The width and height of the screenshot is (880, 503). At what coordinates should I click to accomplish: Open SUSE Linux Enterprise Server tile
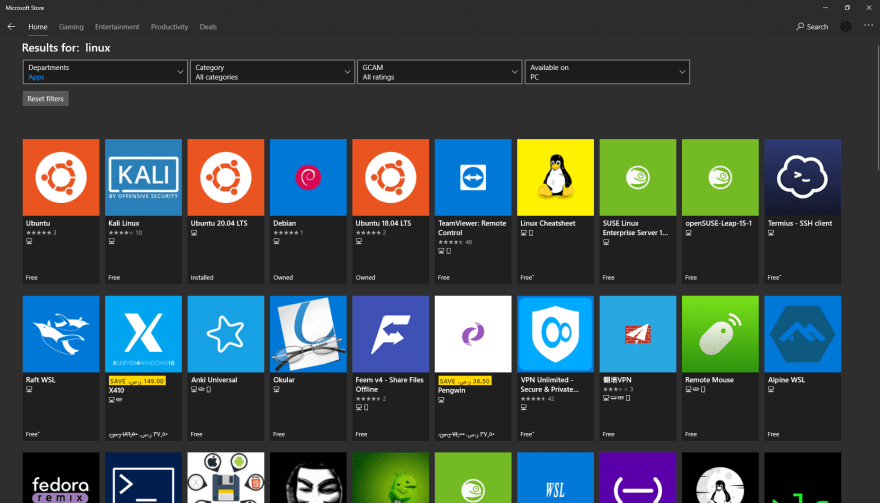[638, 211]
